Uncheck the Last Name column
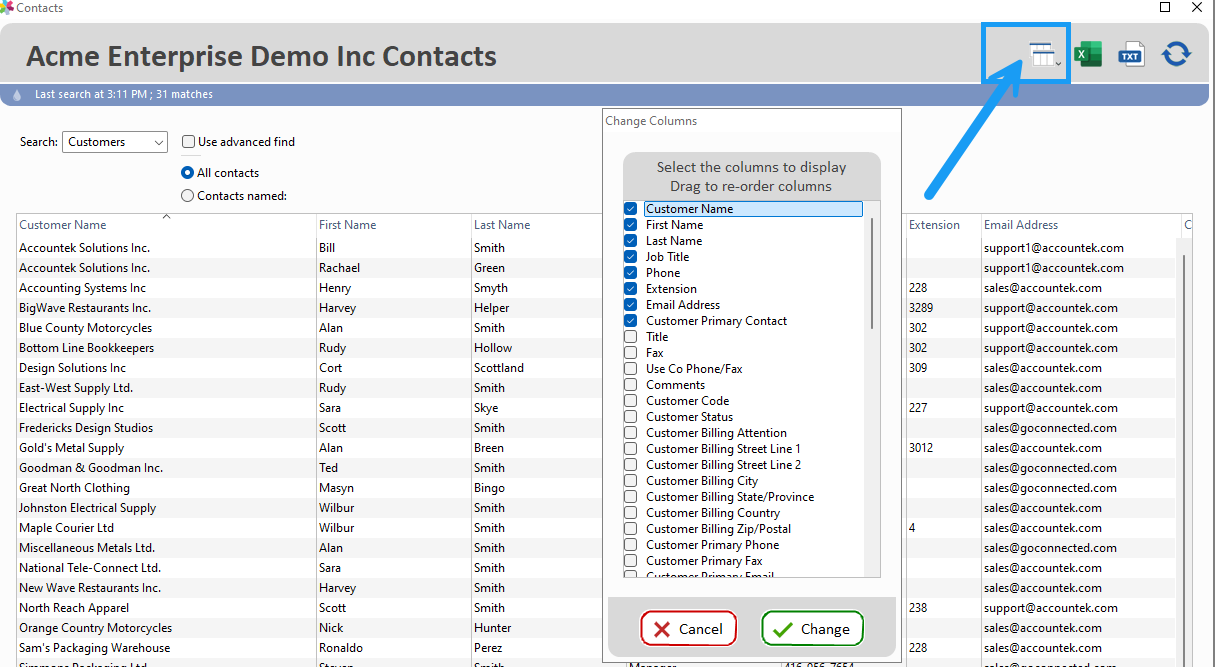1215x667 pixels. coord(631,241)
